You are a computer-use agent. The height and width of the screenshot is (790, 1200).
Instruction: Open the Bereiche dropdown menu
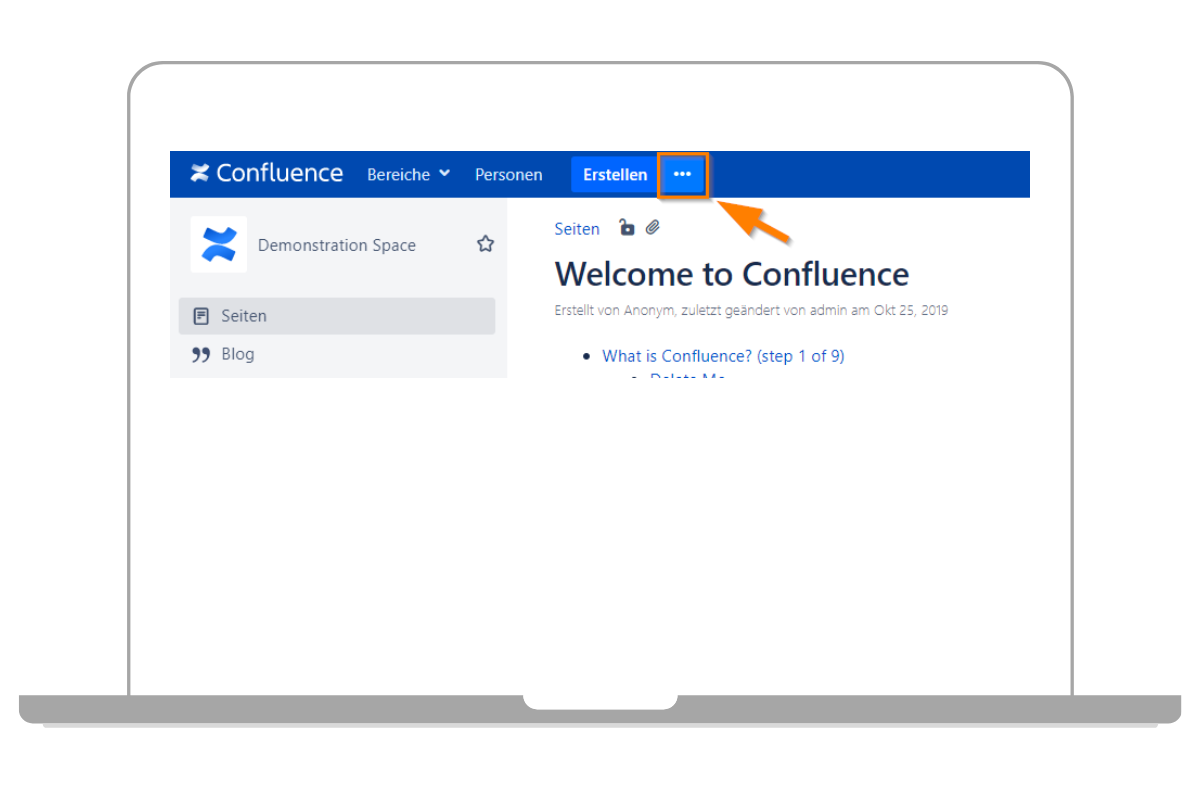[x=398, y=174]
